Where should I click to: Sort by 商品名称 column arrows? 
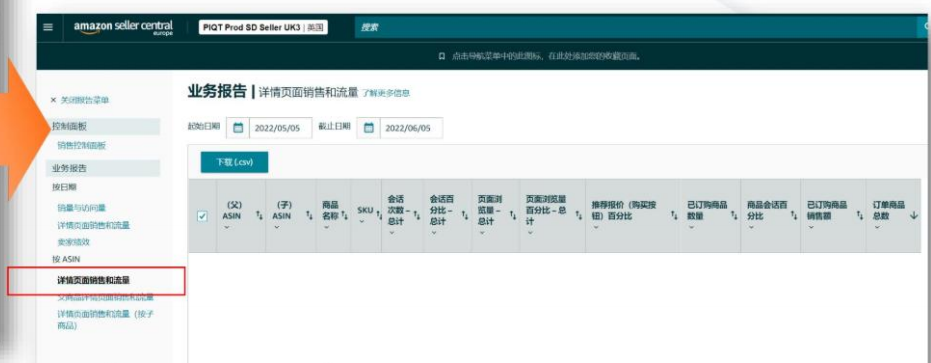pos(344,216)
